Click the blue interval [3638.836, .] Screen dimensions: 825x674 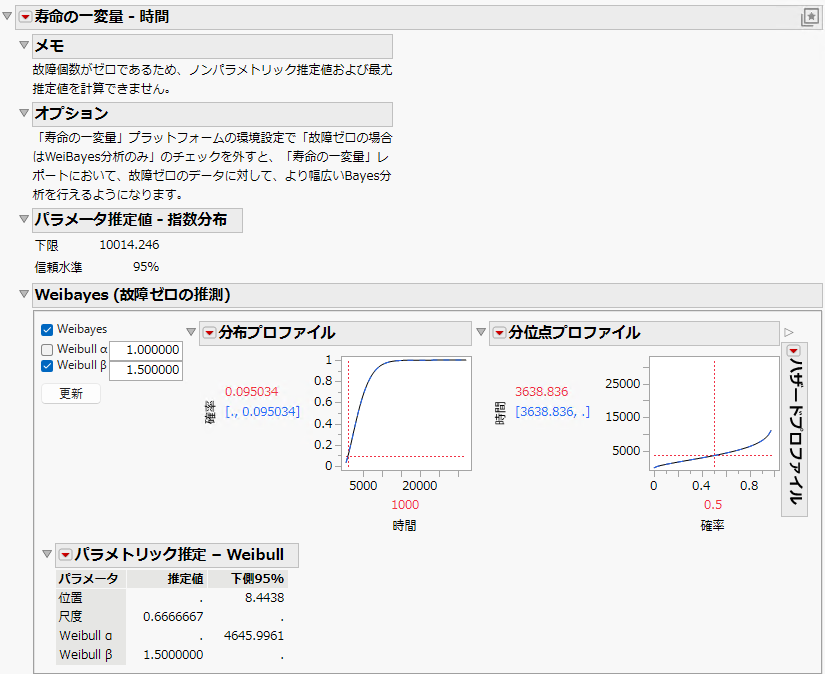click(552, 412)
